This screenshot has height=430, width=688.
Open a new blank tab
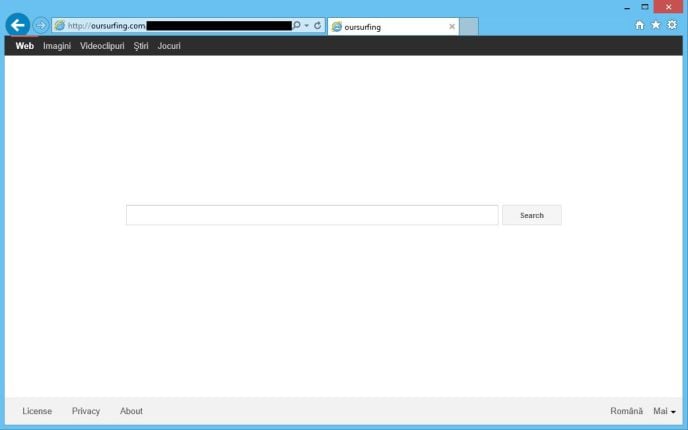tap(469, 27)
